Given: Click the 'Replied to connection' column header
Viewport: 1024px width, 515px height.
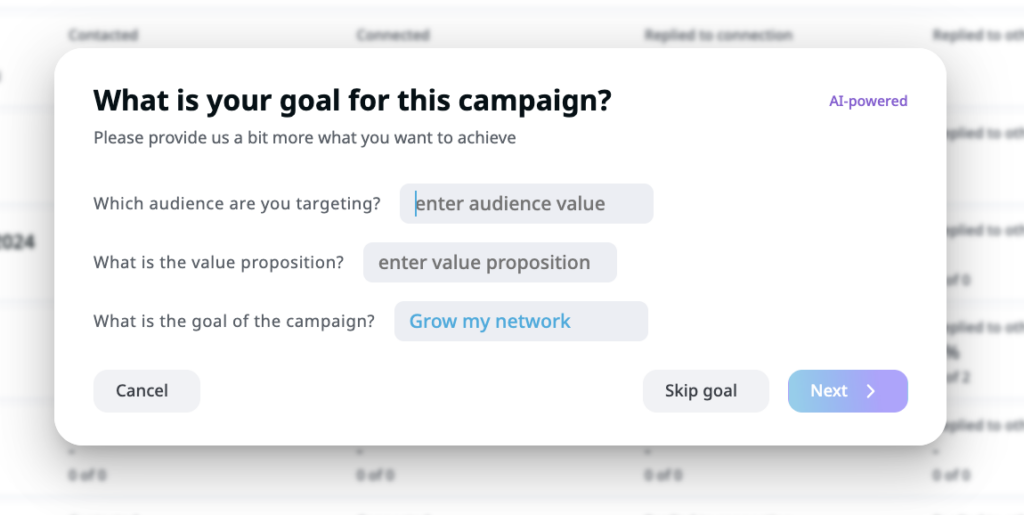Looking at the screenshot, I should tap(717, 35).
